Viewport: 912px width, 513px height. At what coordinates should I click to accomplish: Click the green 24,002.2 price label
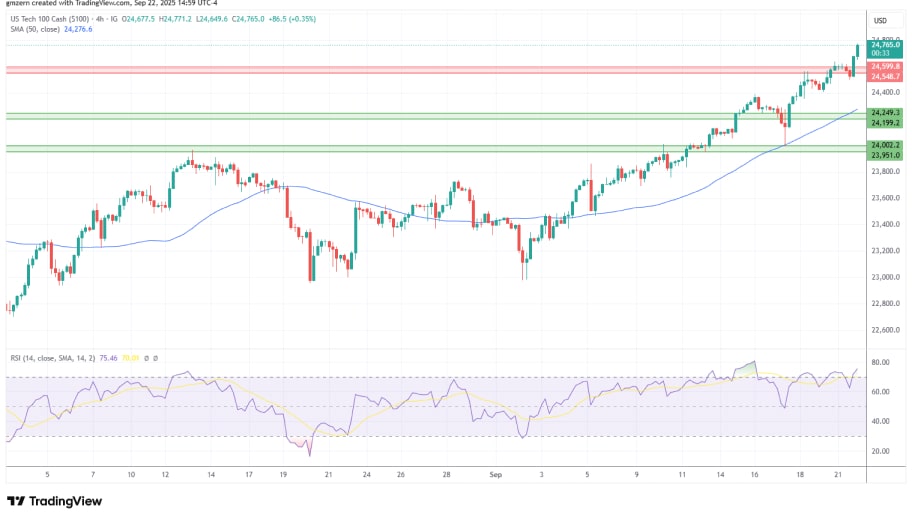pos(885,146)
